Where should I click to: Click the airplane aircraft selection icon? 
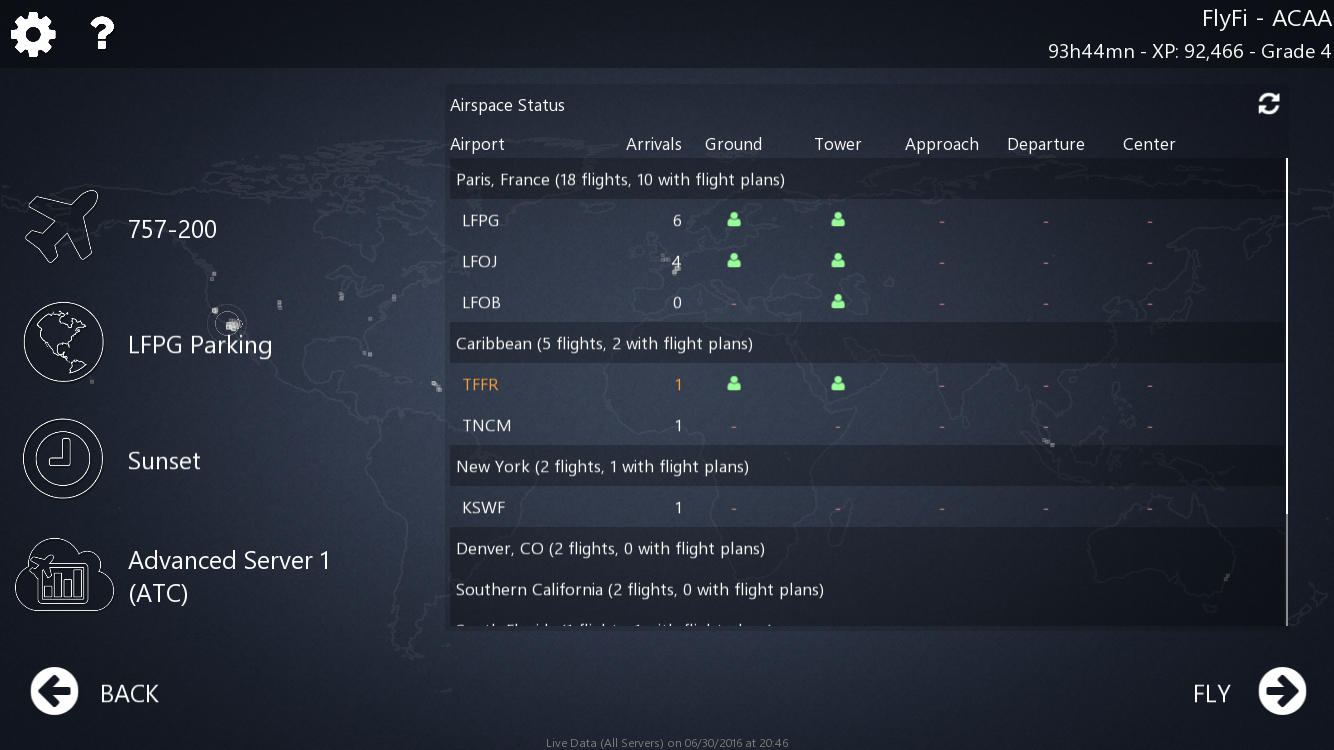[62, 227]
